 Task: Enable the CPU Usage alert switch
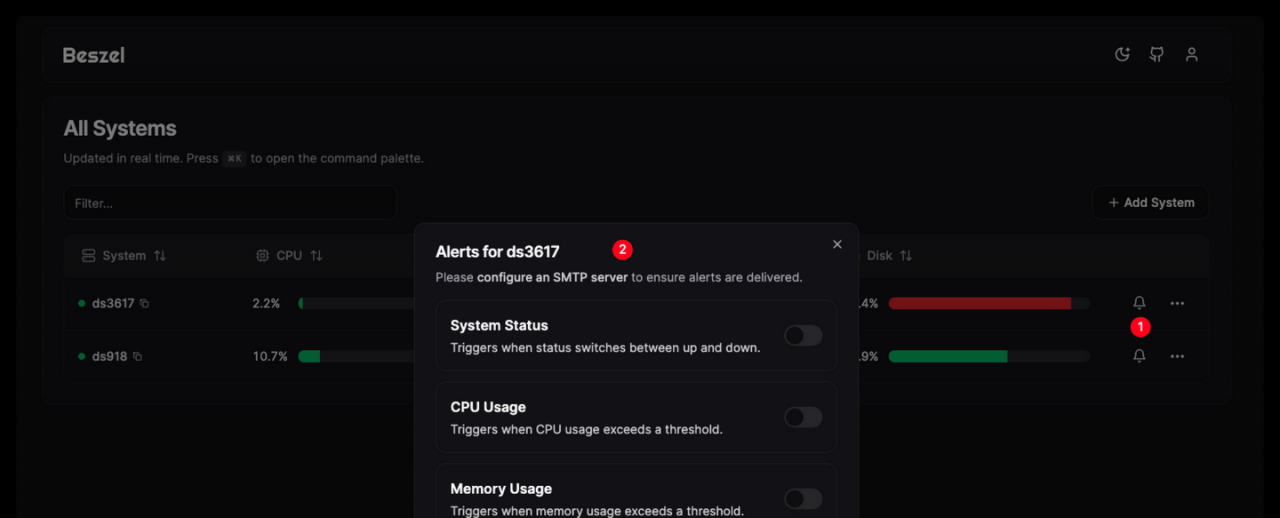click(x=803, y=417)
